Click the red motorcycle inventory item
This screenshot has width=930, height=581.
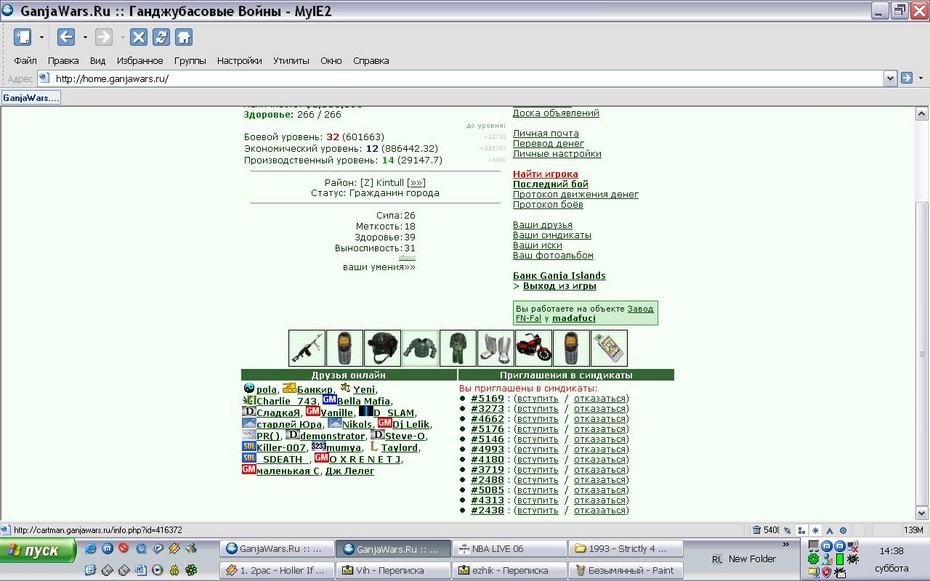pos(533,348)
